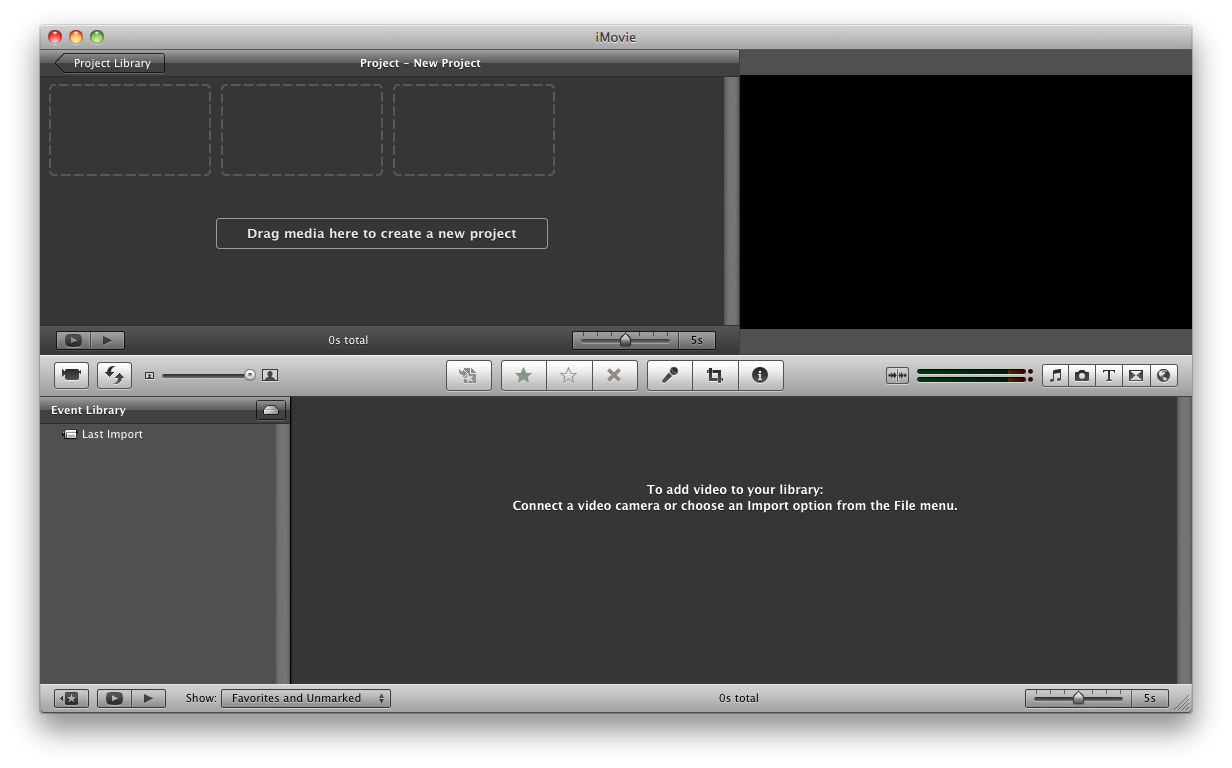Open the camera import window
Screen dimensions: 1232x768
pos(71,375)
